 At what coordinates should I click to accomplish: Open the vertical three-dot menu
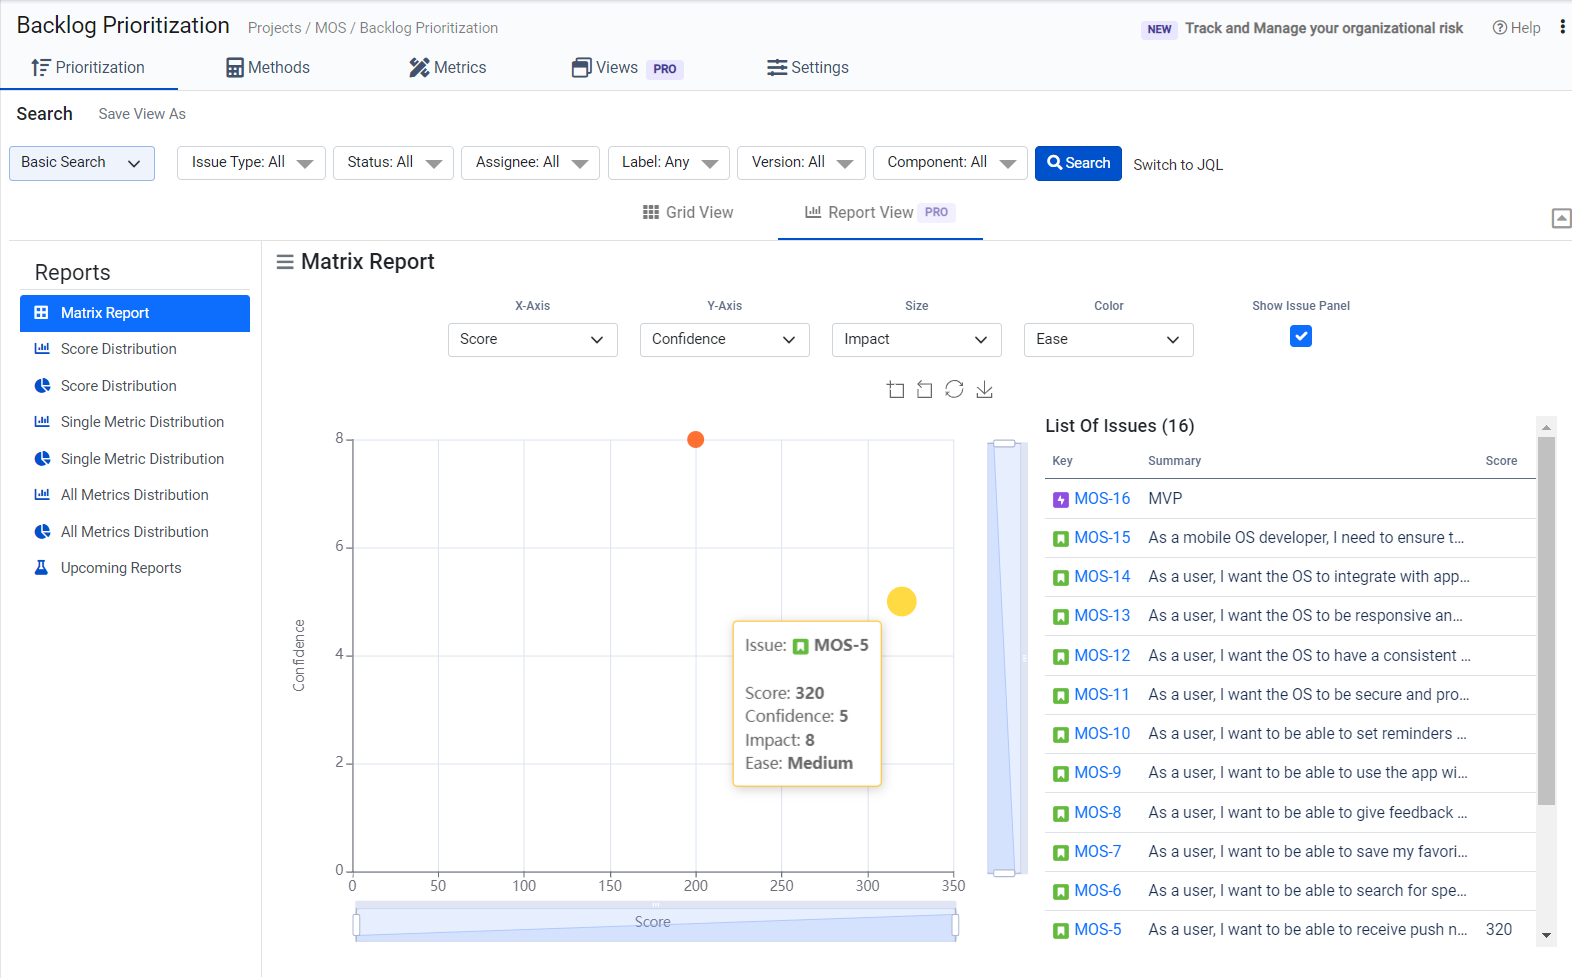coord(1561,28)
